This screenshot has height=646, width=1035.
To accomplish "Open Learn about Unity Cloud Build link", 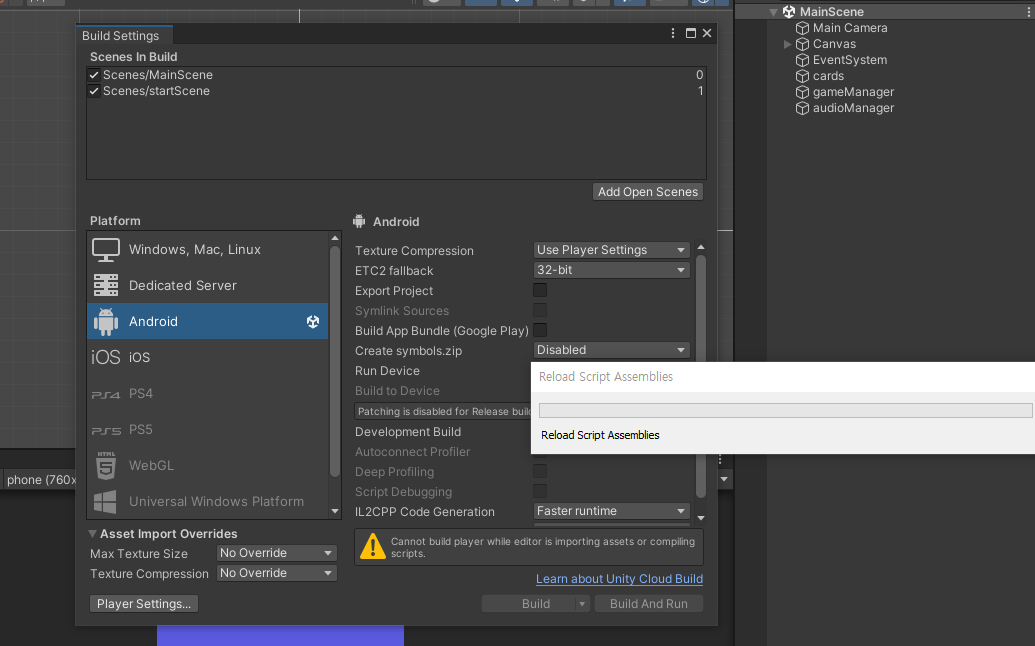I will point(619,579).
